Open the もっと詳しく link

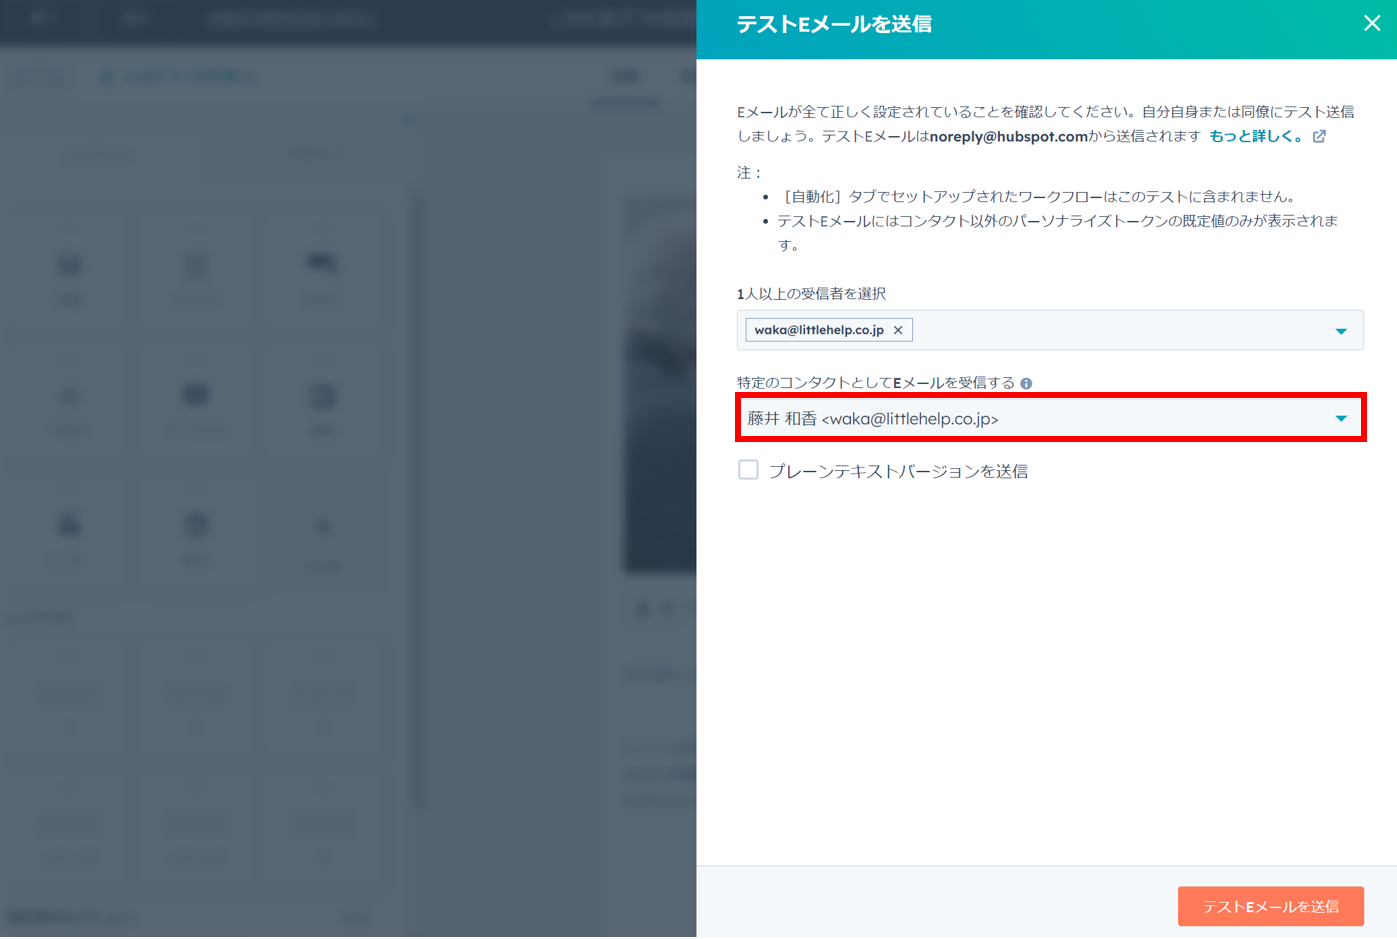tap(1255, 136)
